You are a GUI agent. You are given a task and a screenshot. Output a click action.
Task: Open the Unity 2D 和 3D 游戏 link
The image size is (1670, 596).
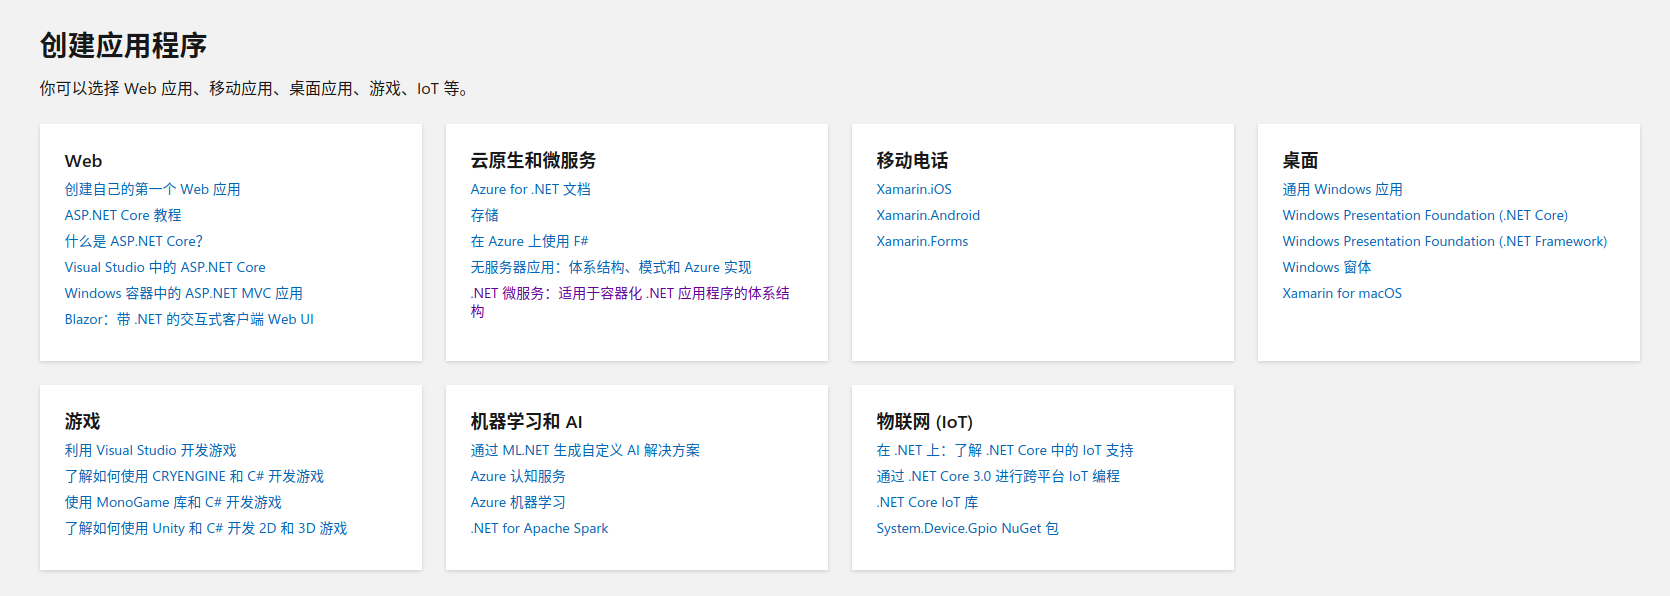click(x=206, y=528)
